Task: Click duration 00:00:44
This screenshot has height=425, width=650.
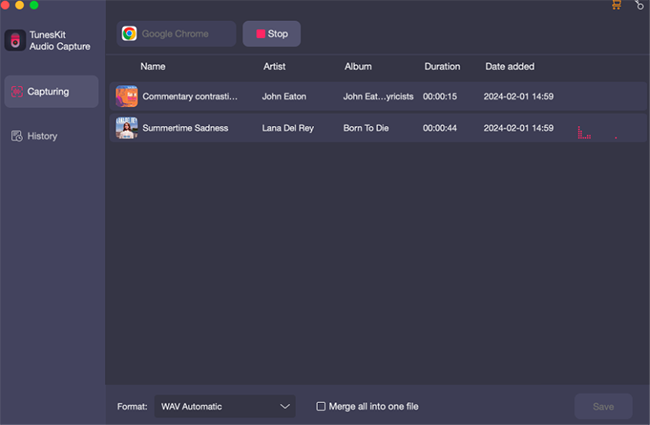Action: pos(439,128)
